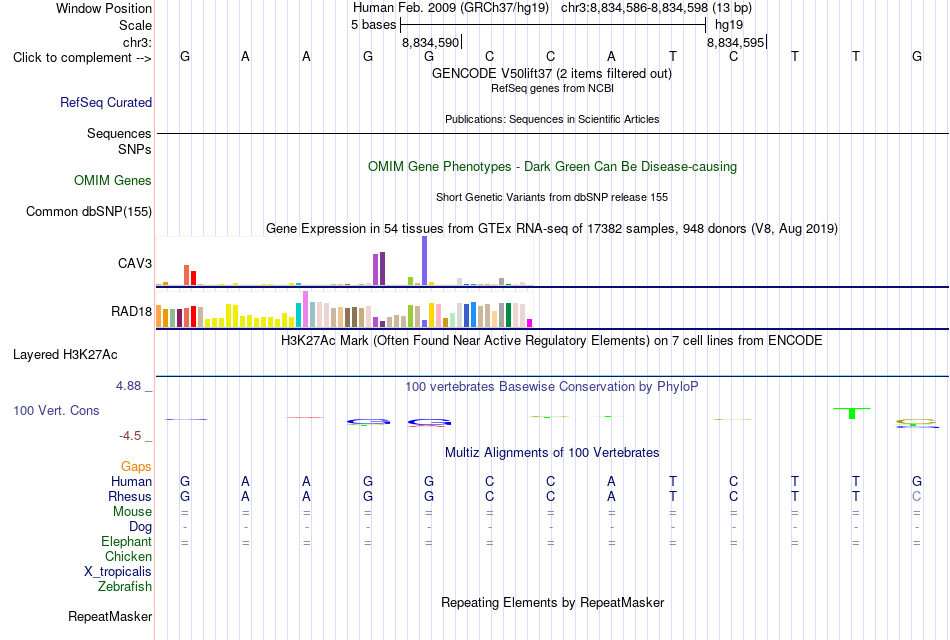Click the 'hg19' label beside the scale bar

point(729,25)
